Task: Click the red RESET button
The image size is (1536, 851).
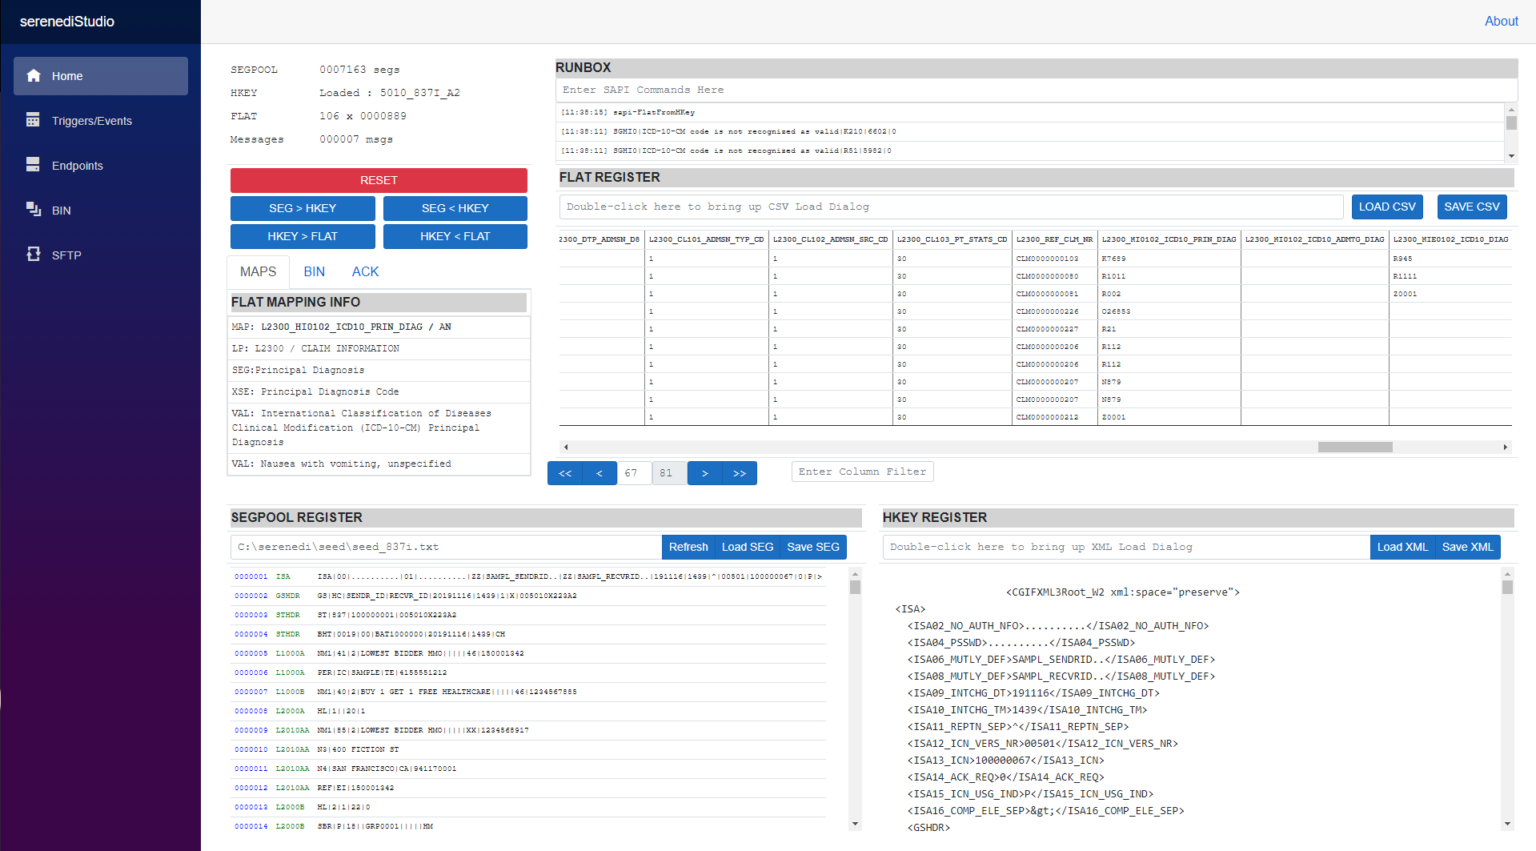Action: click(x=379, y=180)
